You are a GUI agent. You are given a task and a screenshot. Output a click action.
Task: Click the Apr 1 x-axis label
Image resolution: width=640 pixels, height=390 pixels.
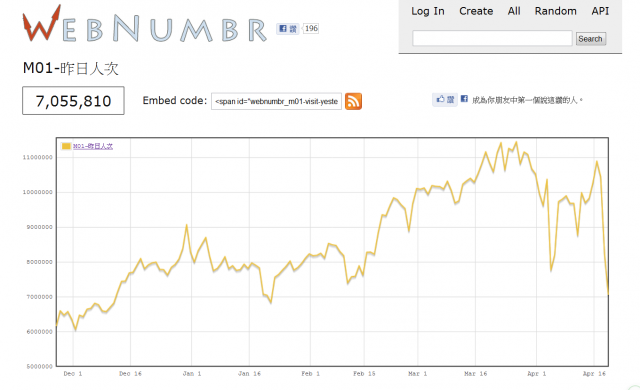(536, 374)
